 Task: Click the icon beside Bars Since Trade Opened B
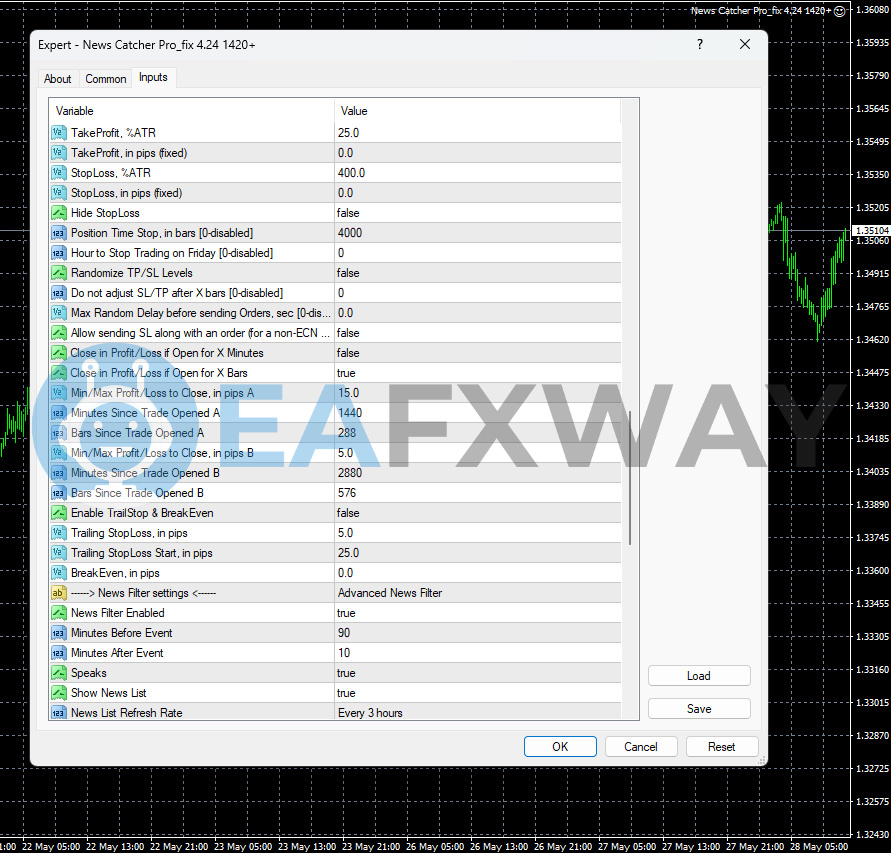tap(59, 493)
